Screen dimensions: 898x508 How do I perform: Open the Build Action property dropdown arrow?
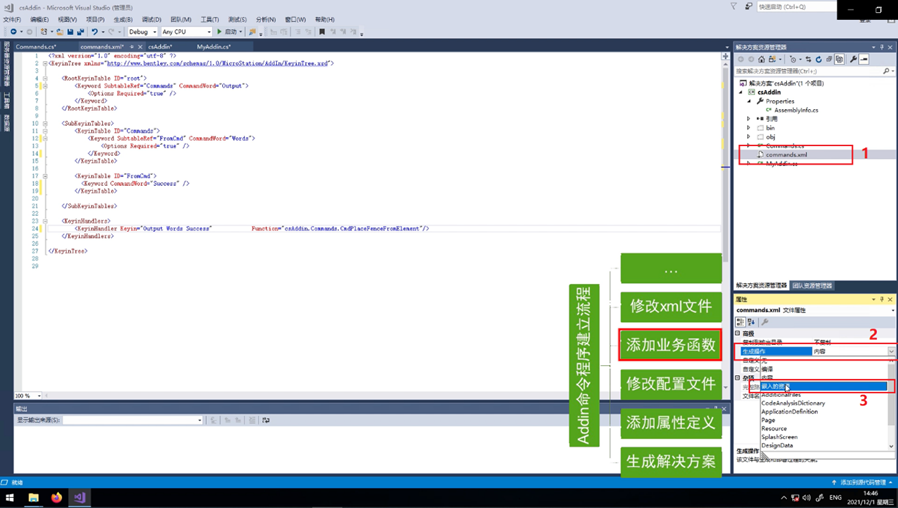point(891,351)
